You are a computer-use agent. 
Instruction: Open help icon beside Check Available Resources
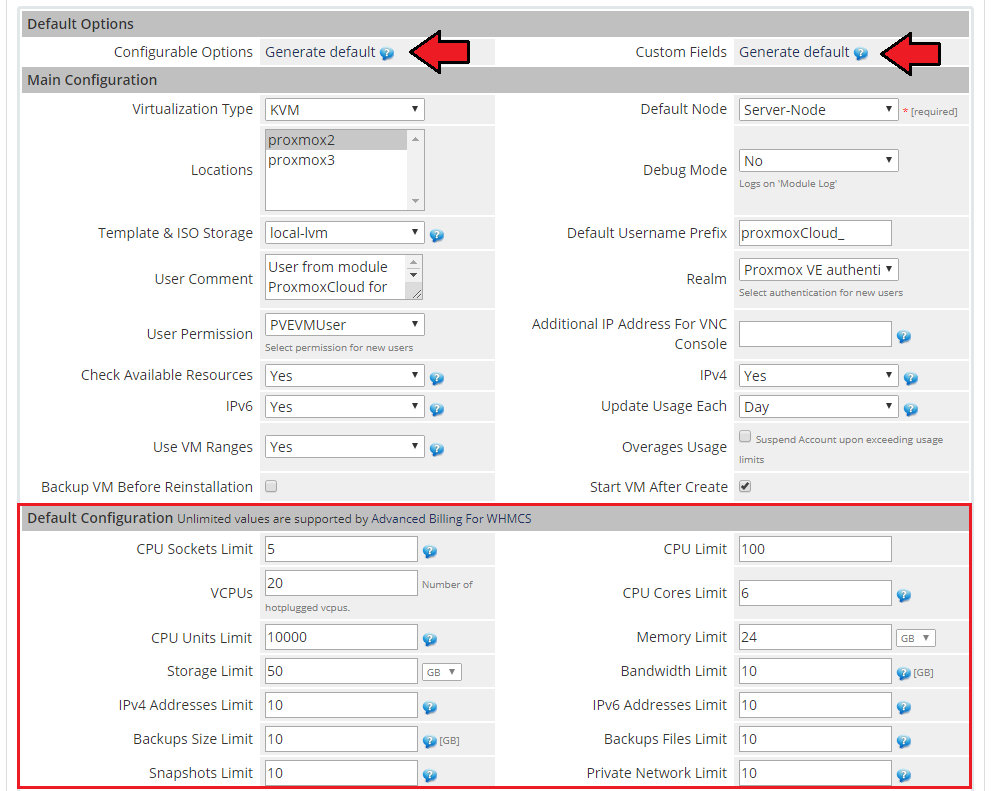(437, 379)
